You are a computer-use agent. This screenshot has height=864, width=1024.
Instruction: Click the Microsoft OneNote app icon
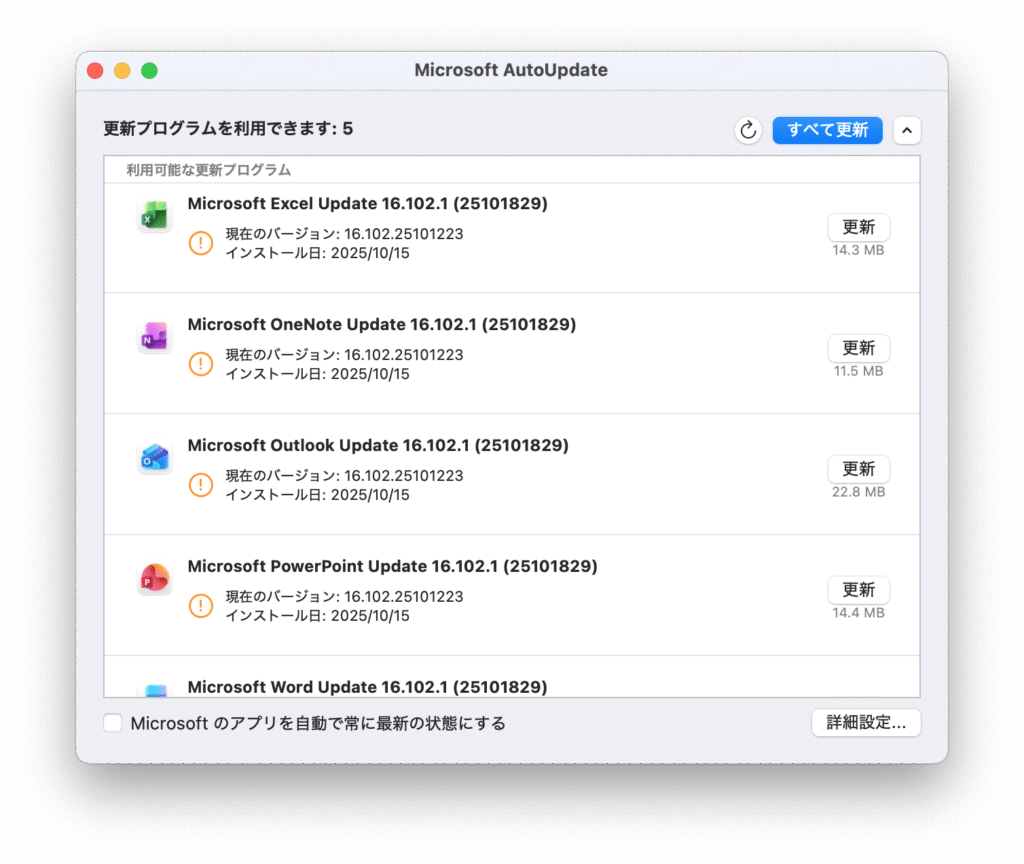pyautogui.click(x=154, y=337)
